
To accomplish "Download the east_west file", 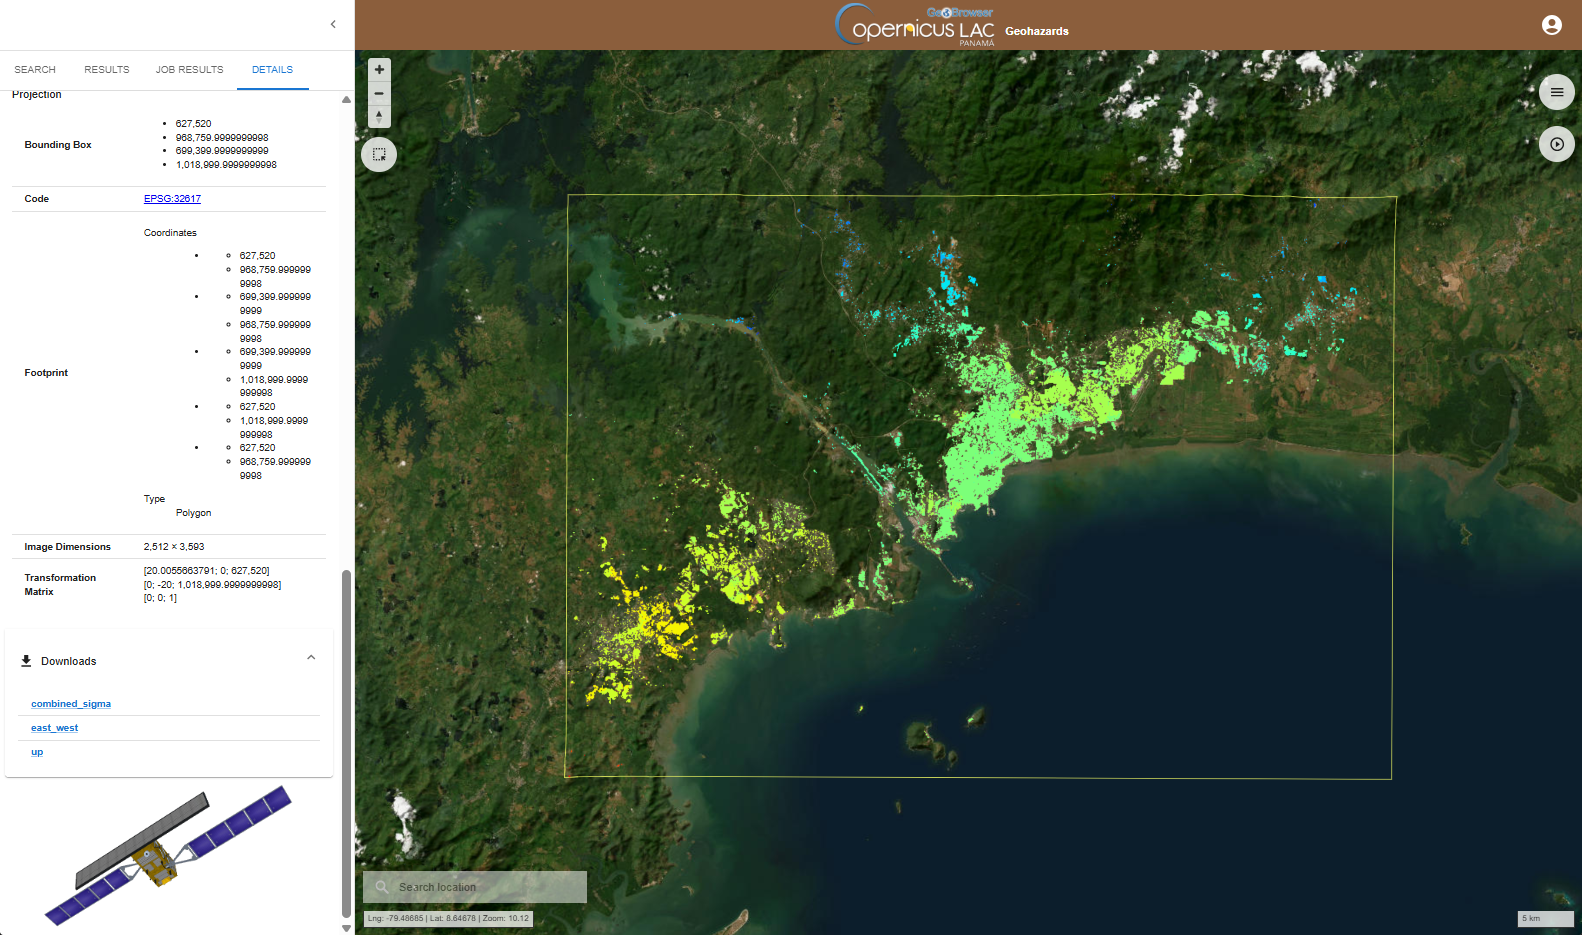I will click(54, 728).
